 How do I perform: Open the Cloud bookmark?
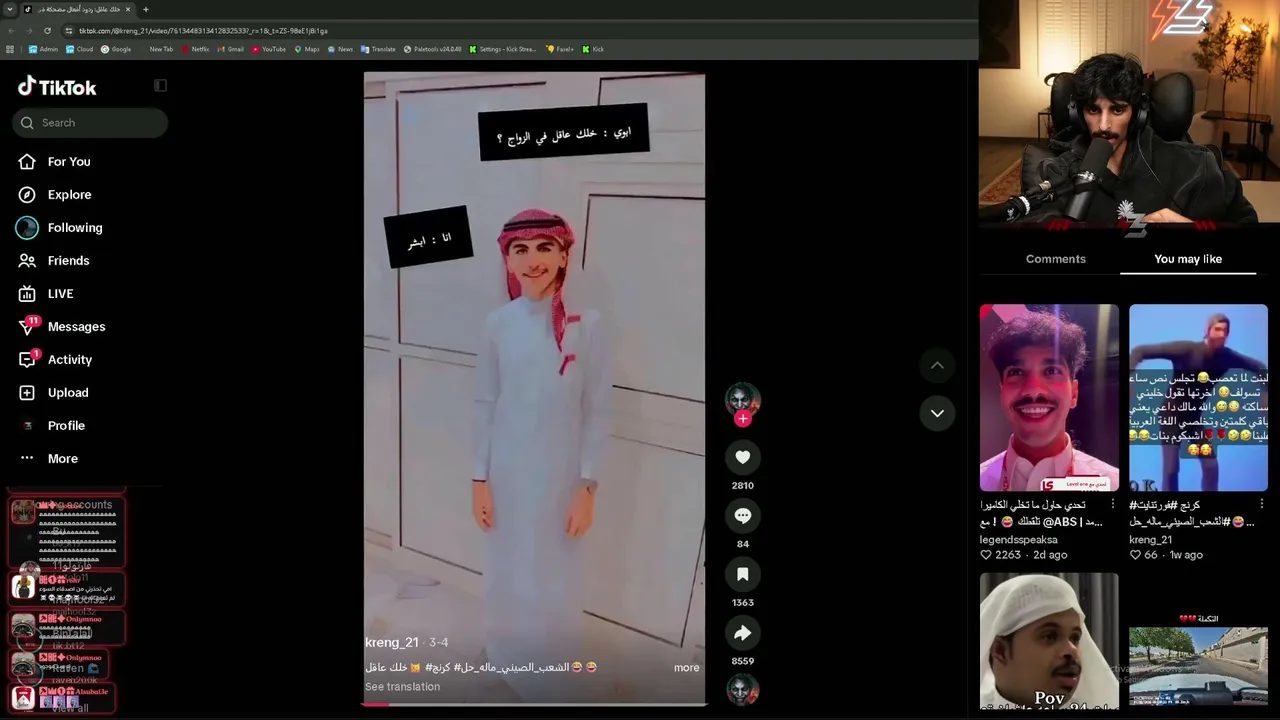(79, 49)
